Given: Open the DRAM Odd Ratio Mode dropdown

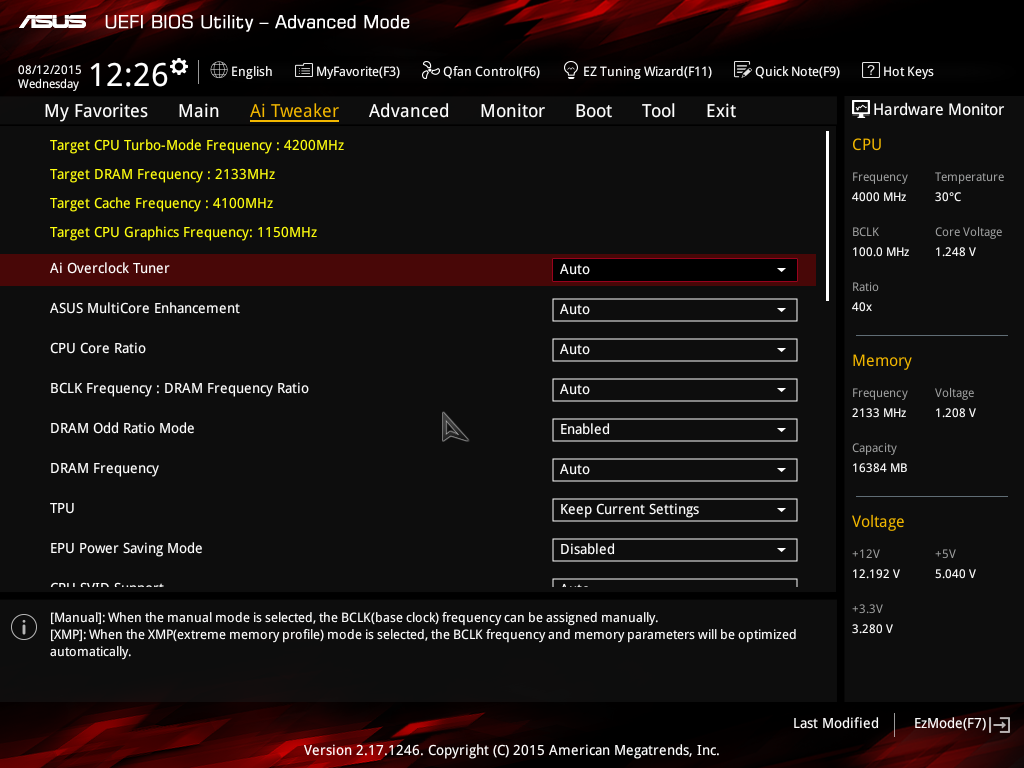Looking at the screenshot, I should point(675,430).
